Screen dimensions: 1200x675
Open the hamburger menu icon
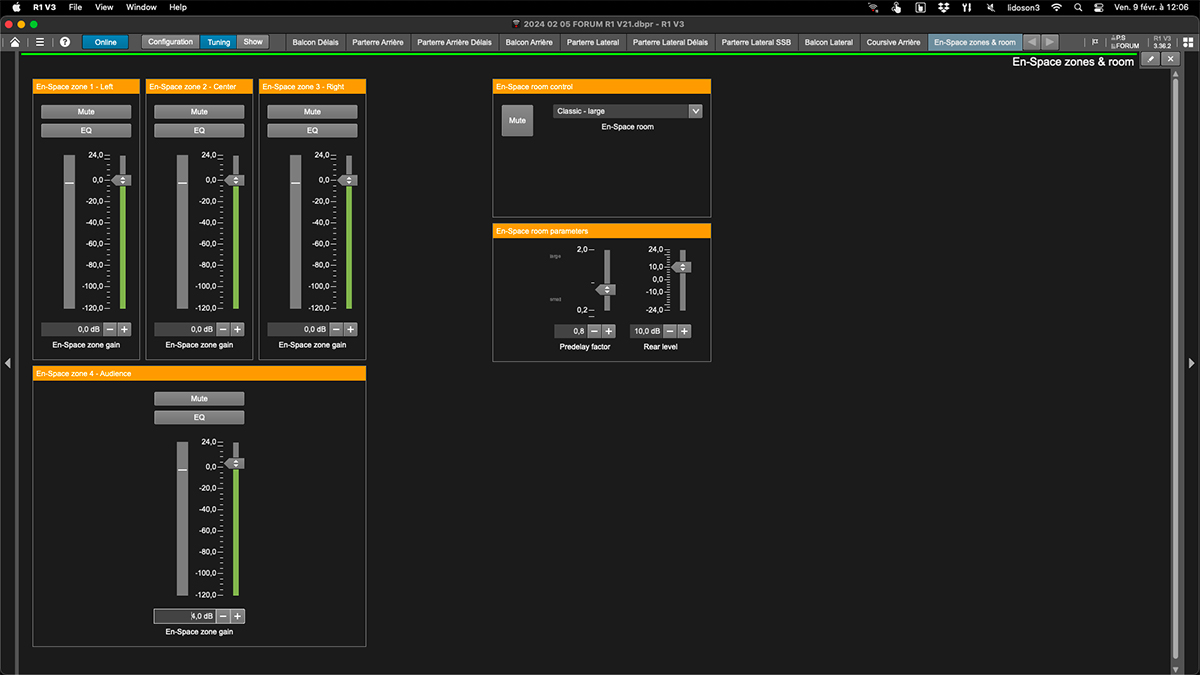click(x=39, y=42)
